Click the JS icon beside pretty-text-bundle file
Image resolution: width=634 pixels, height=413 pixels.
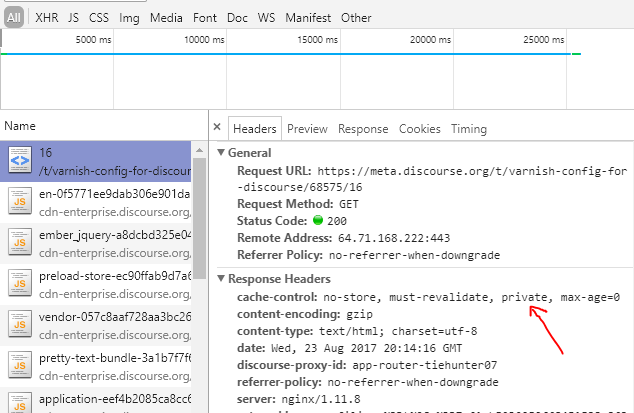19,360
